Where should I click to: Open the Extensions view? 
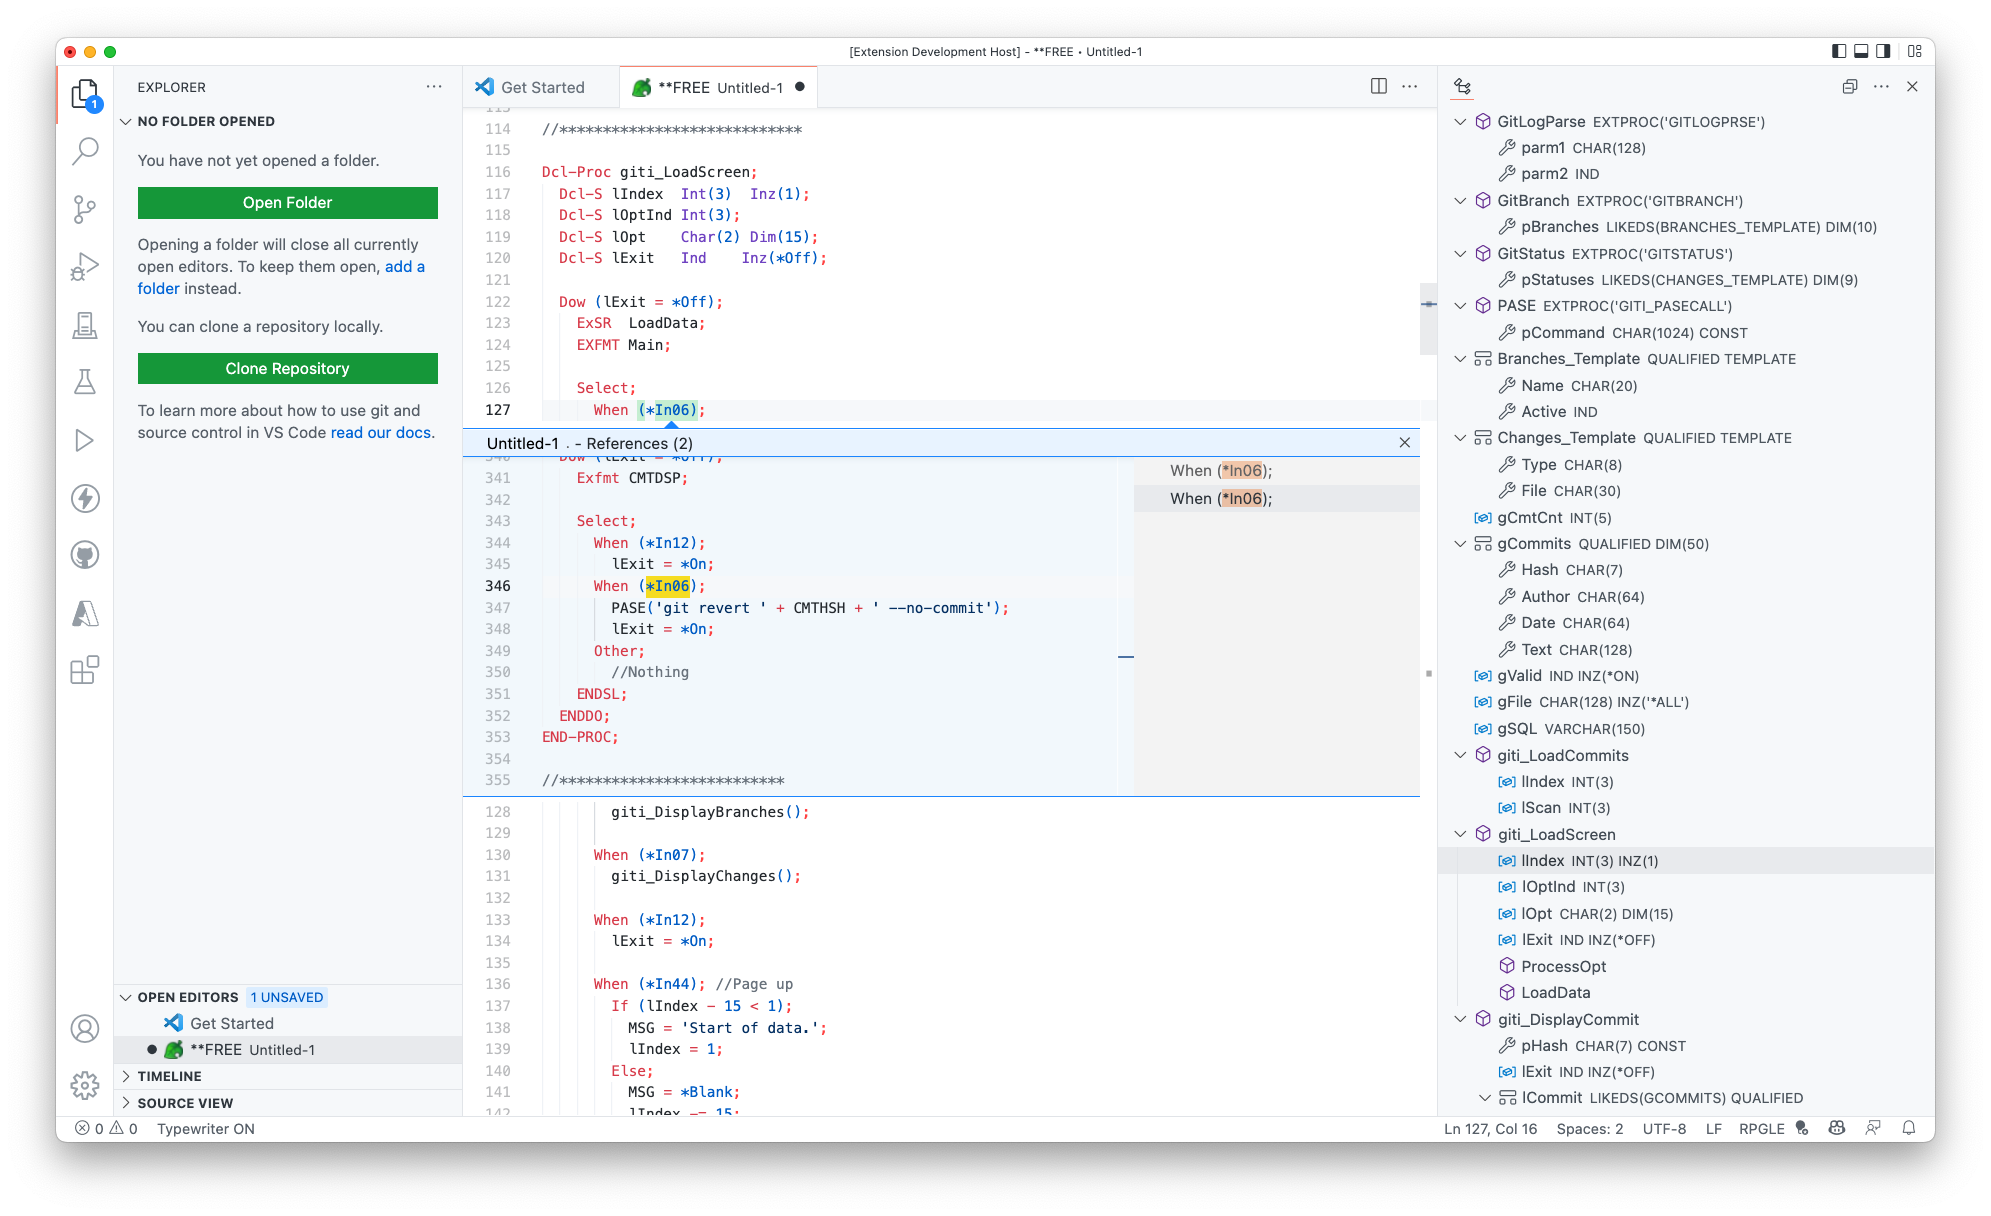[x=85, y=671]
